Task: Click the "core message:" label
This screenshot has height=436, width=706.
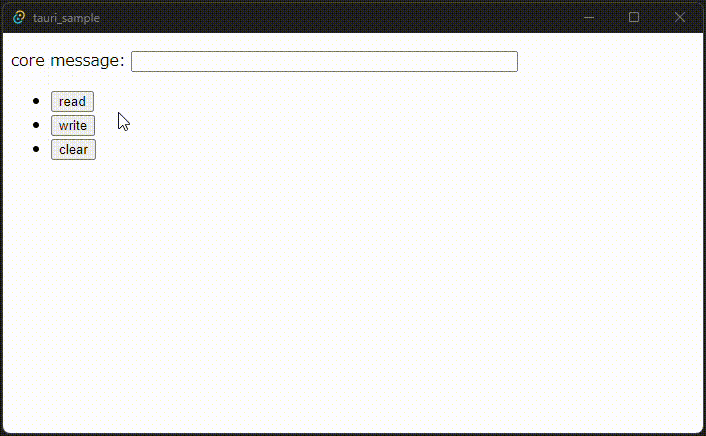Action: pos(68,60)
